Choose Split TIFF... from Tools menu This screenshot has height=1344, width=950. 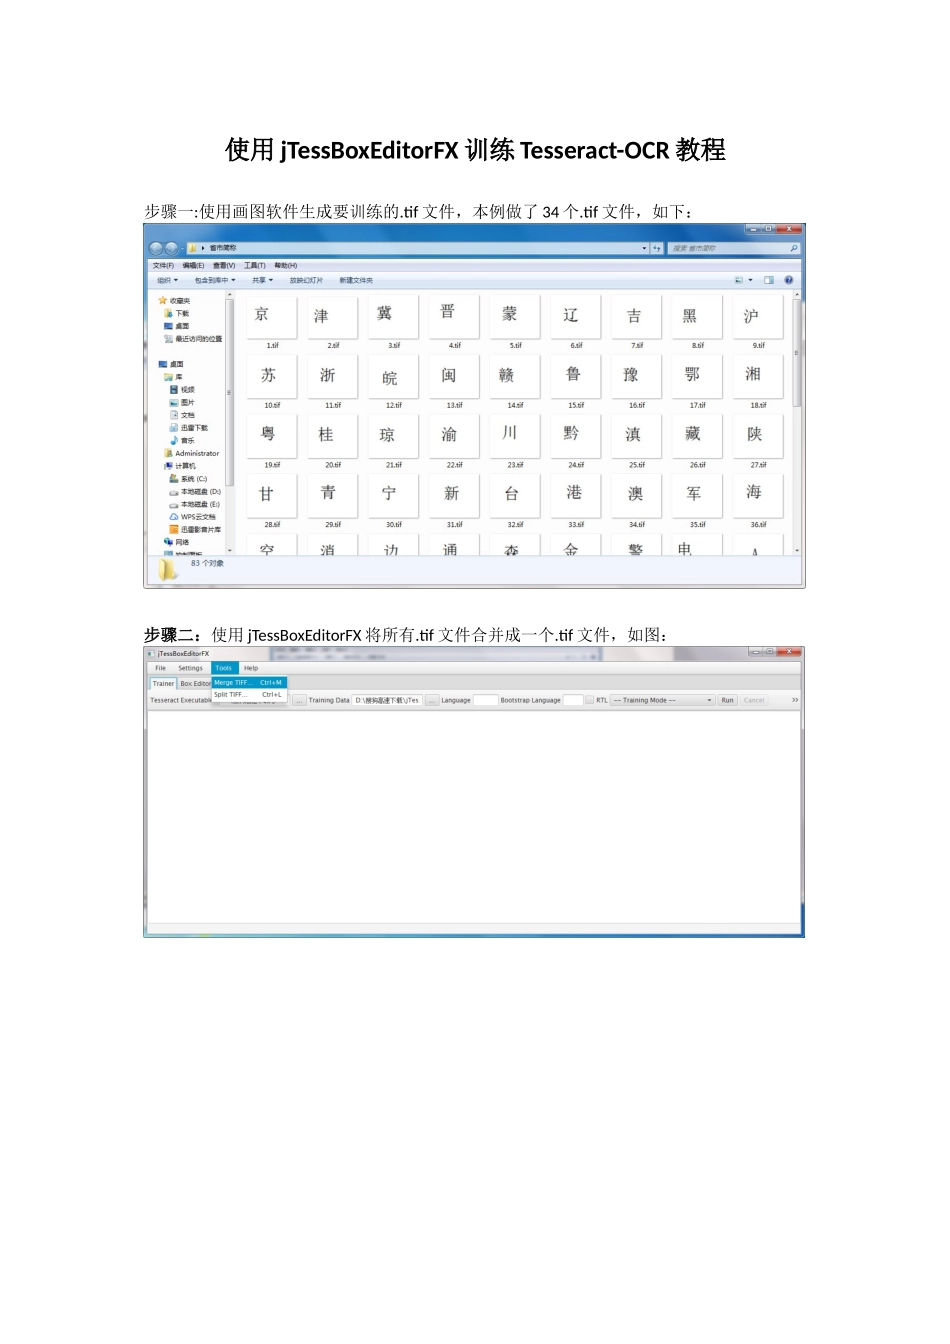coord(249,694)
